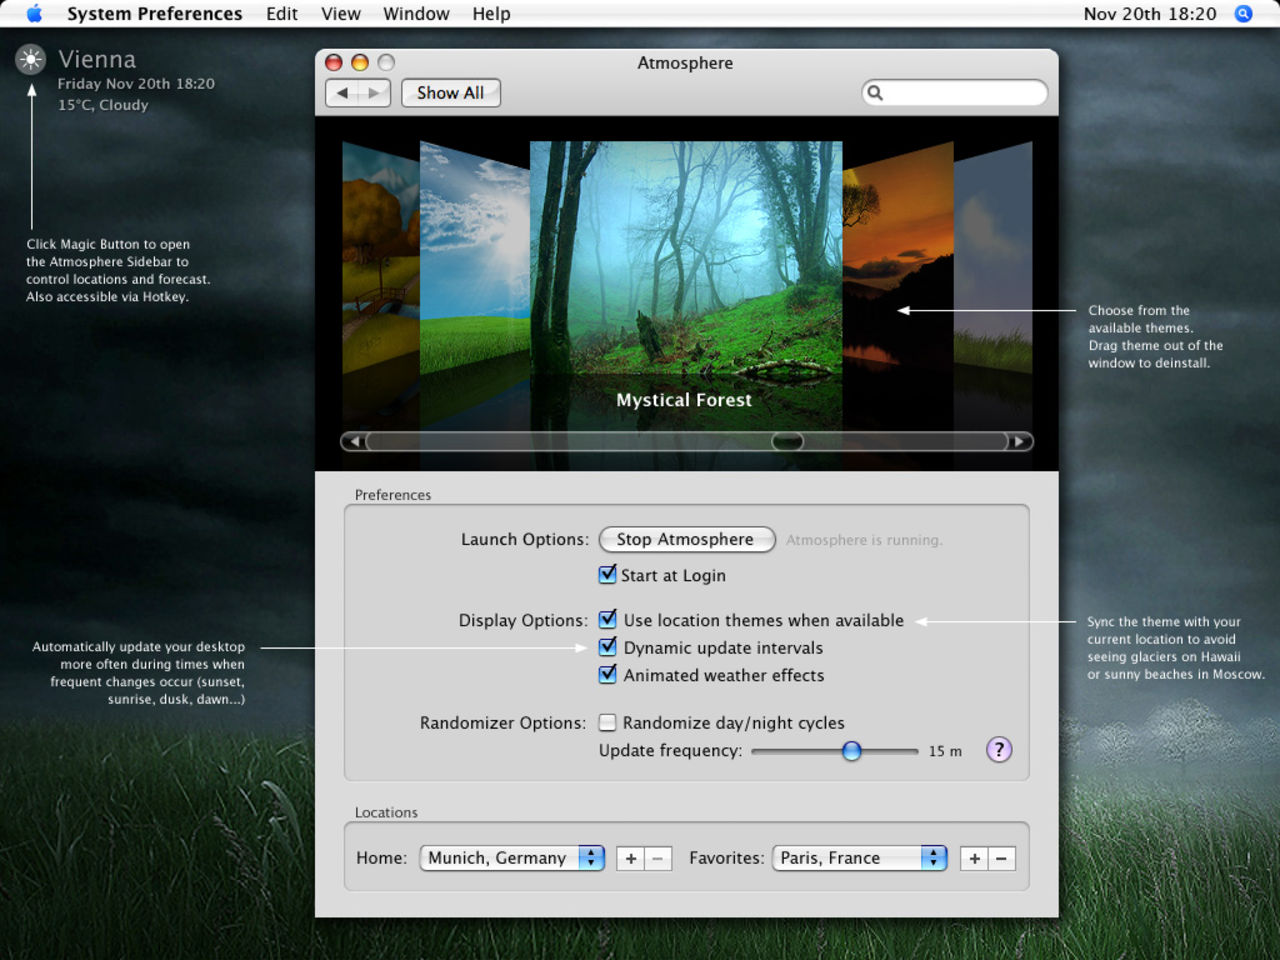1280x960 pixels.
Task: Click the Stop Atmosphere button
Action: [686, 539]
